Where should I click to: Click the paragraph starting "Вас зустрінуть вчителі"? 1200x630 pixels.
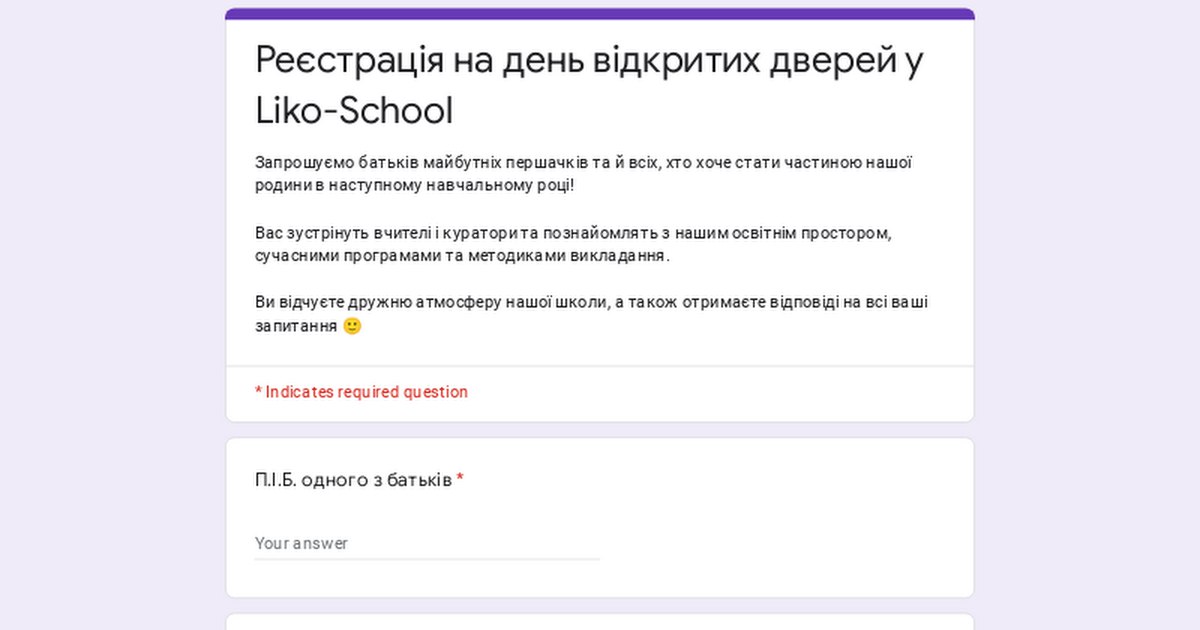[x=572, y=233]
